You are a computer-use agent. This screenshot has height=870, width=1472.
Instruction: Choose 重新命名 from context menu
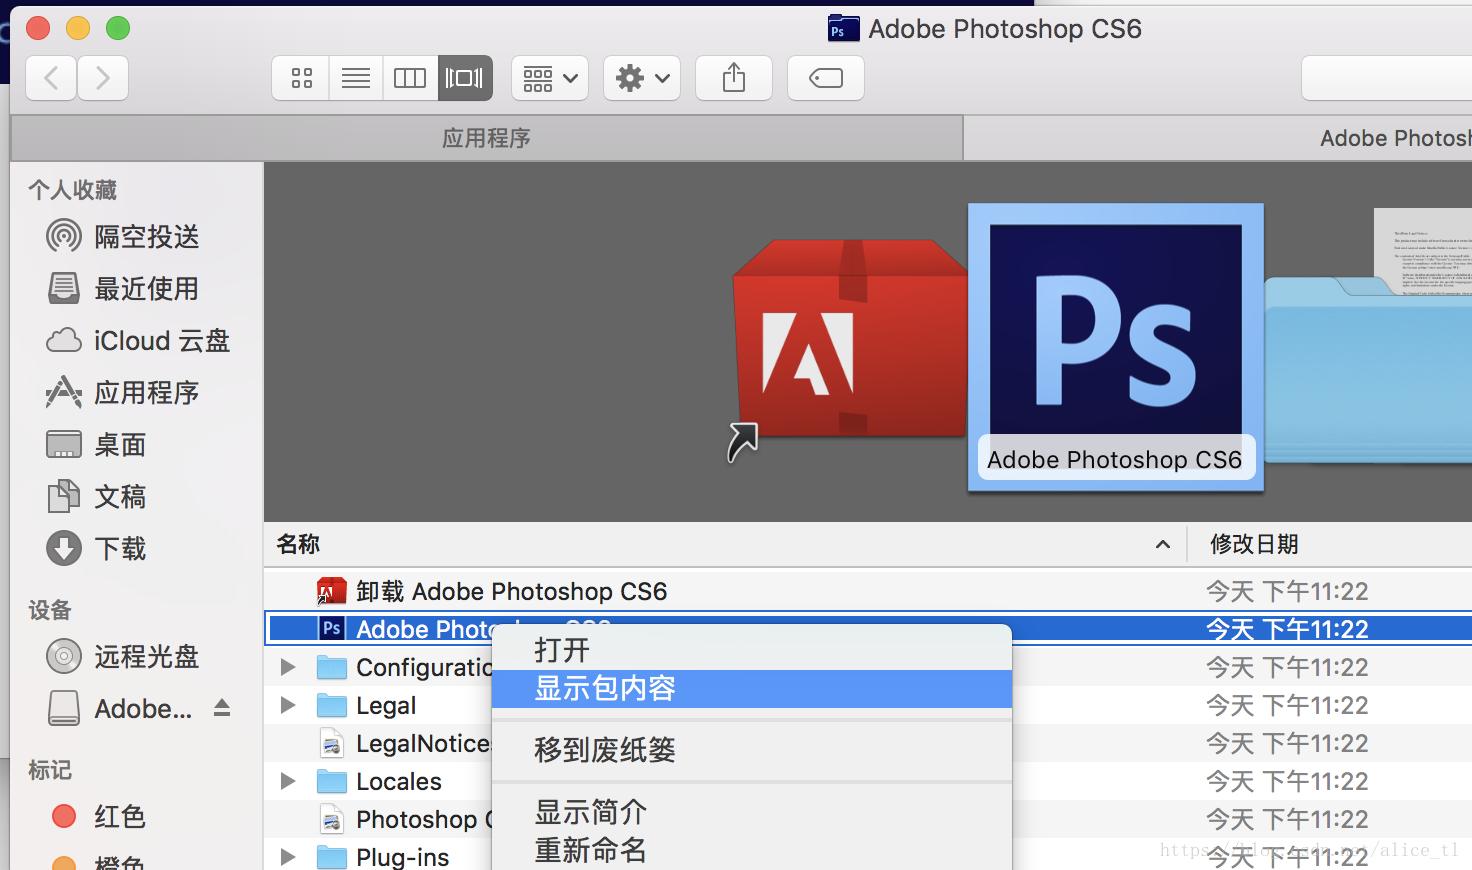(752, 850)
